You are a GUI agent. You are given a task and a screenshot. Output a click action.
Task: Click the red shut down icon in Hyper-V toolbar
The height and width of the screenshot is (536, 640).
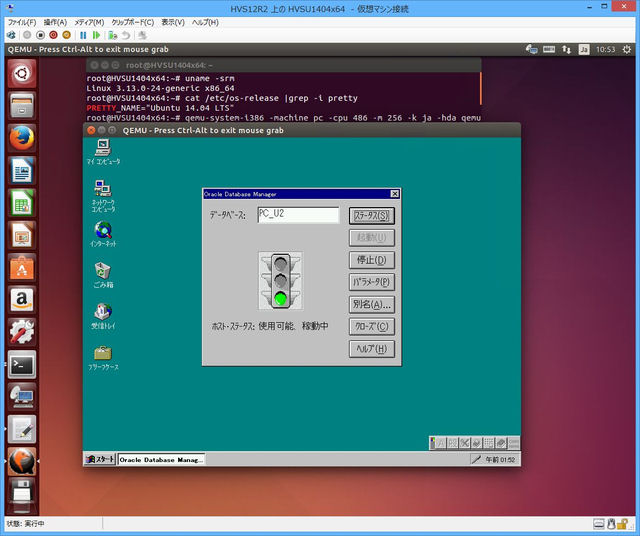(53, 36)
